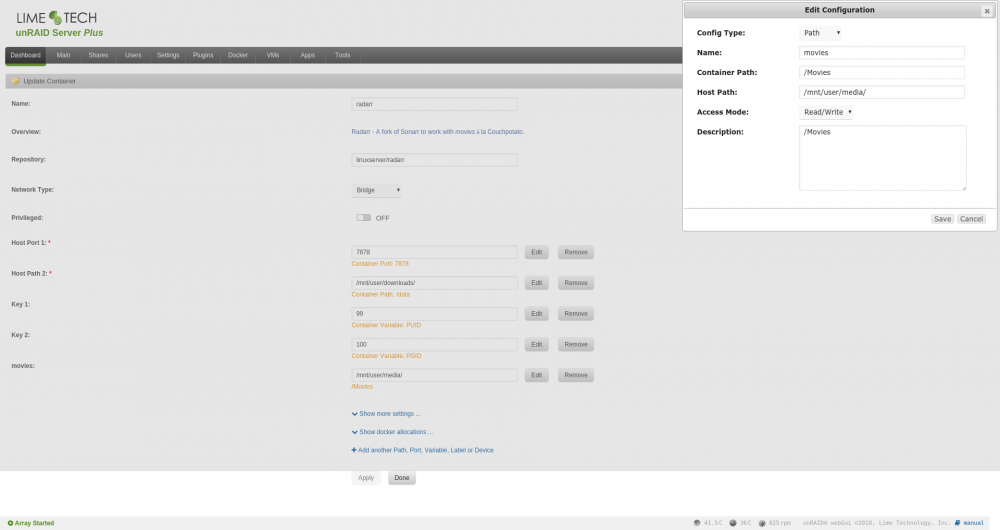Remove the movies path entry
This screenshot has height=530, width=1000.
576,375
